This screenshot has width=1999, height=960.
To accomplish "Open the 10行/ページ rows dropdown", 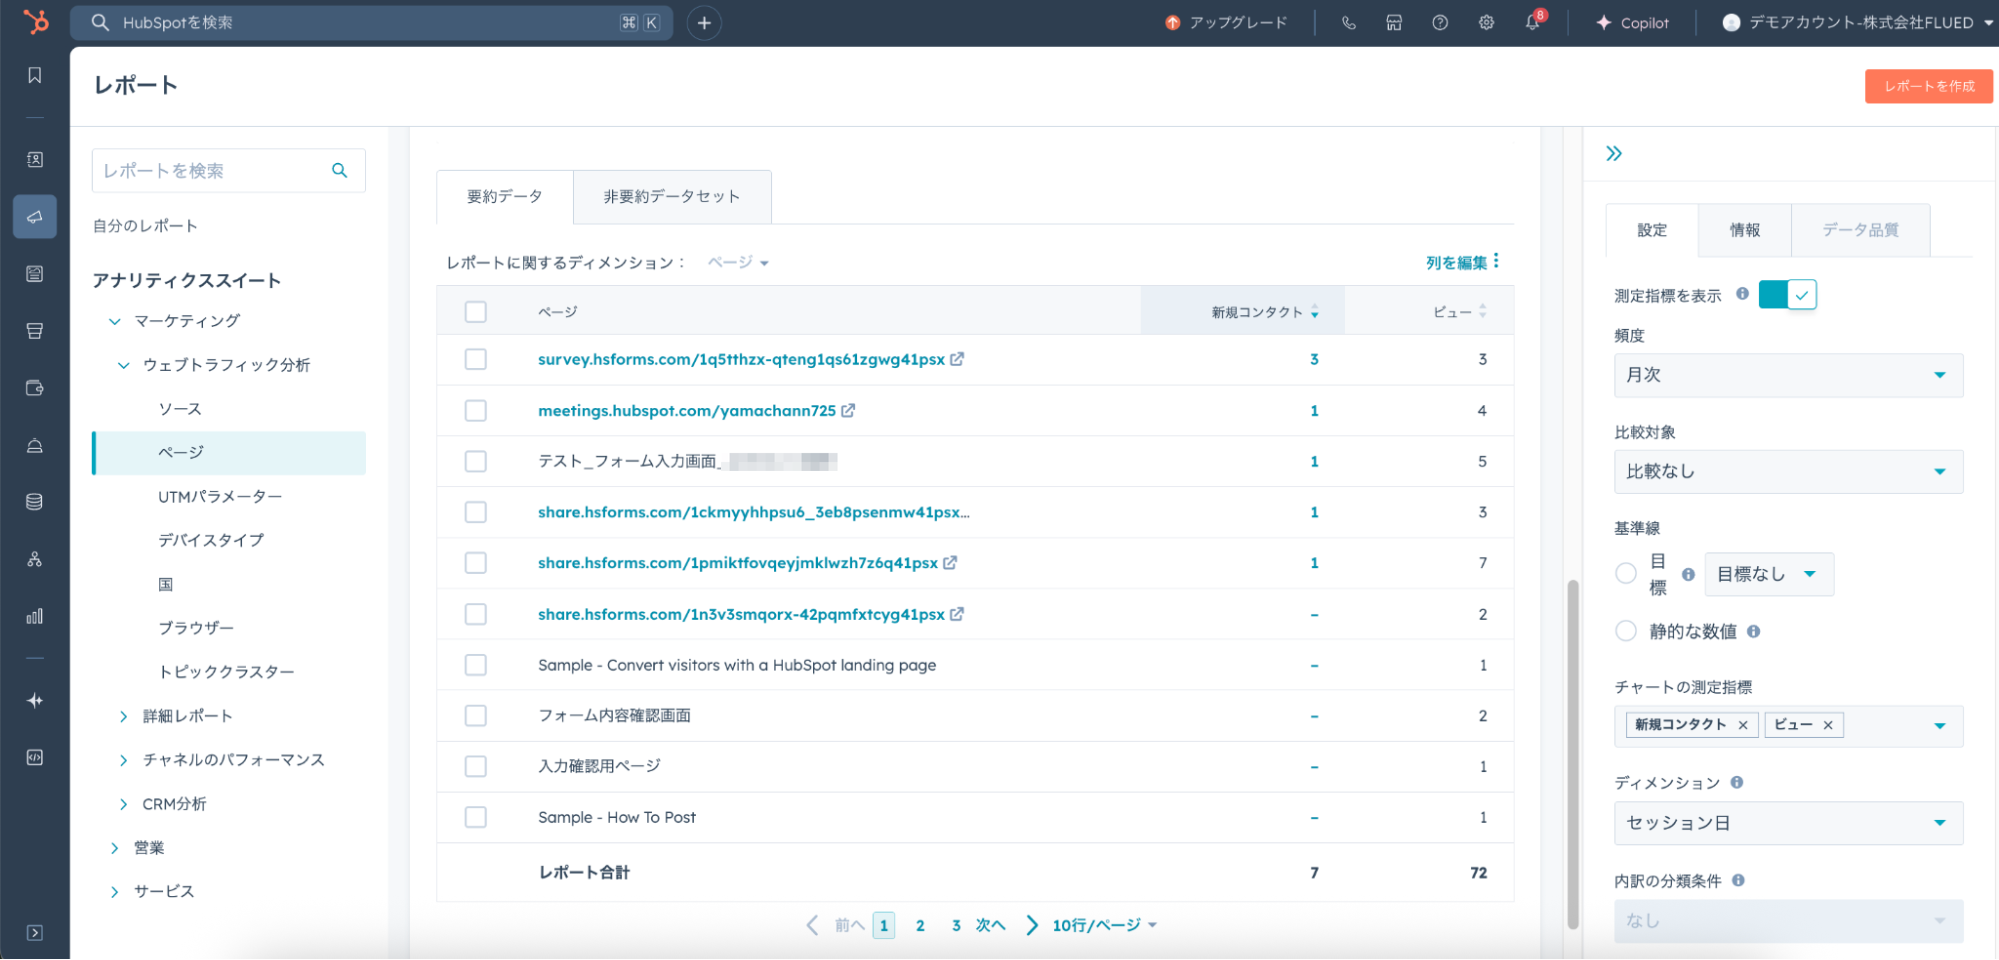I will (1104, 925).
